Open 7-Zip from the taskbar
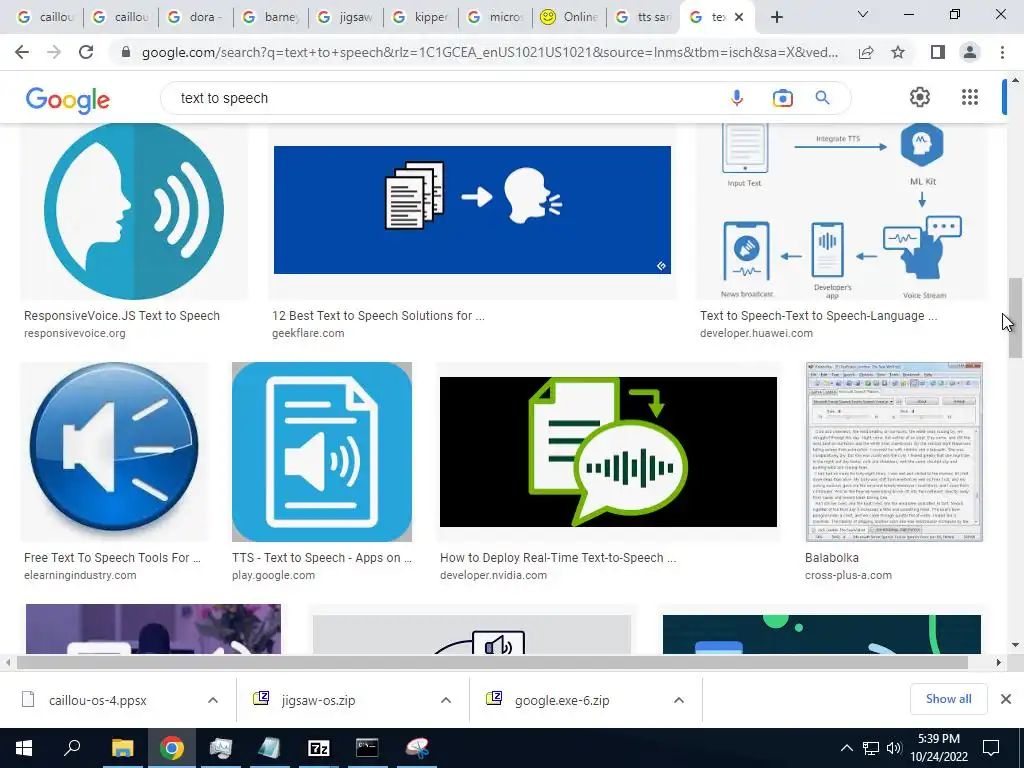 (x=319, y=748)
